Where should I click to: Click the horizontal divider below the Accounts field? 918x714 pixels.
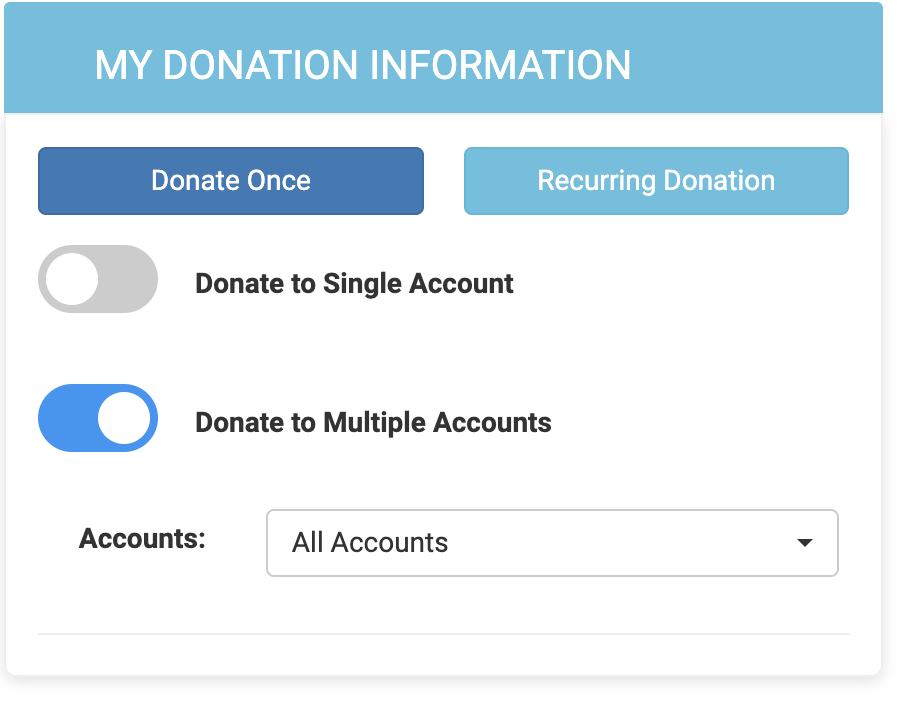click(x=443, y=634)
